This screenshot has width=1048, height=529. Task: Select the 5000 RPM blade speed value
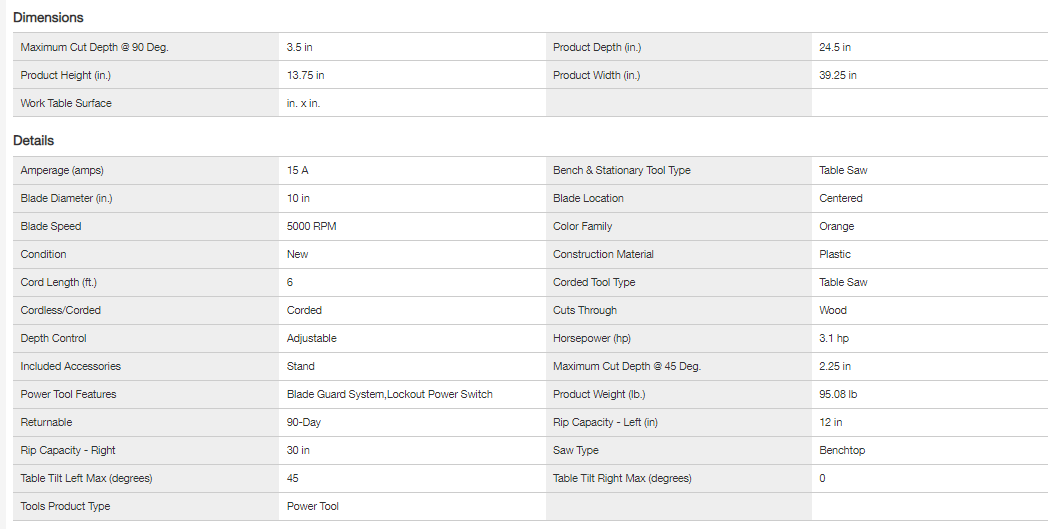(x=311, y=226)
